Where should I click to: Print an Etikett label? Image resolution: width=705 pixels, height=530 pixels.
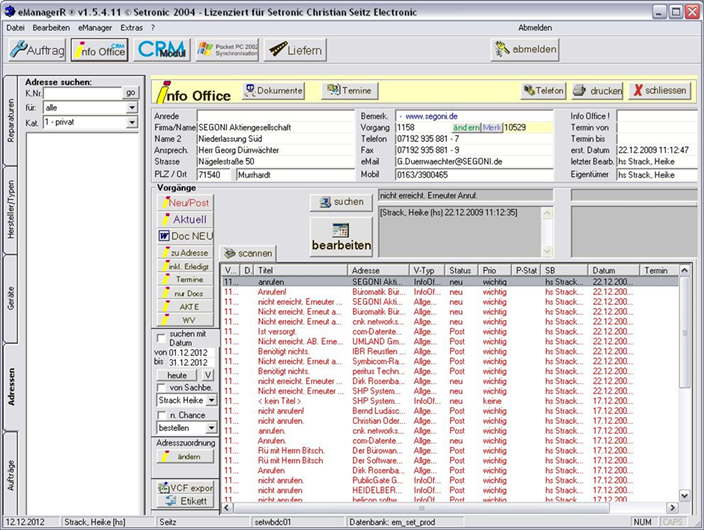coord(185,501)
